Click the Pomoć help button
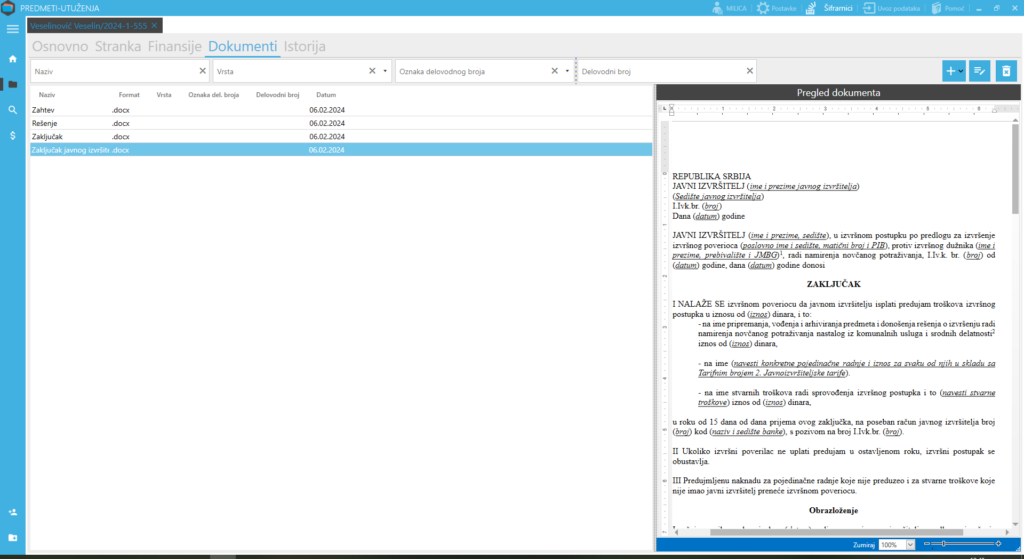1024x559 pixels. (948, 8)
